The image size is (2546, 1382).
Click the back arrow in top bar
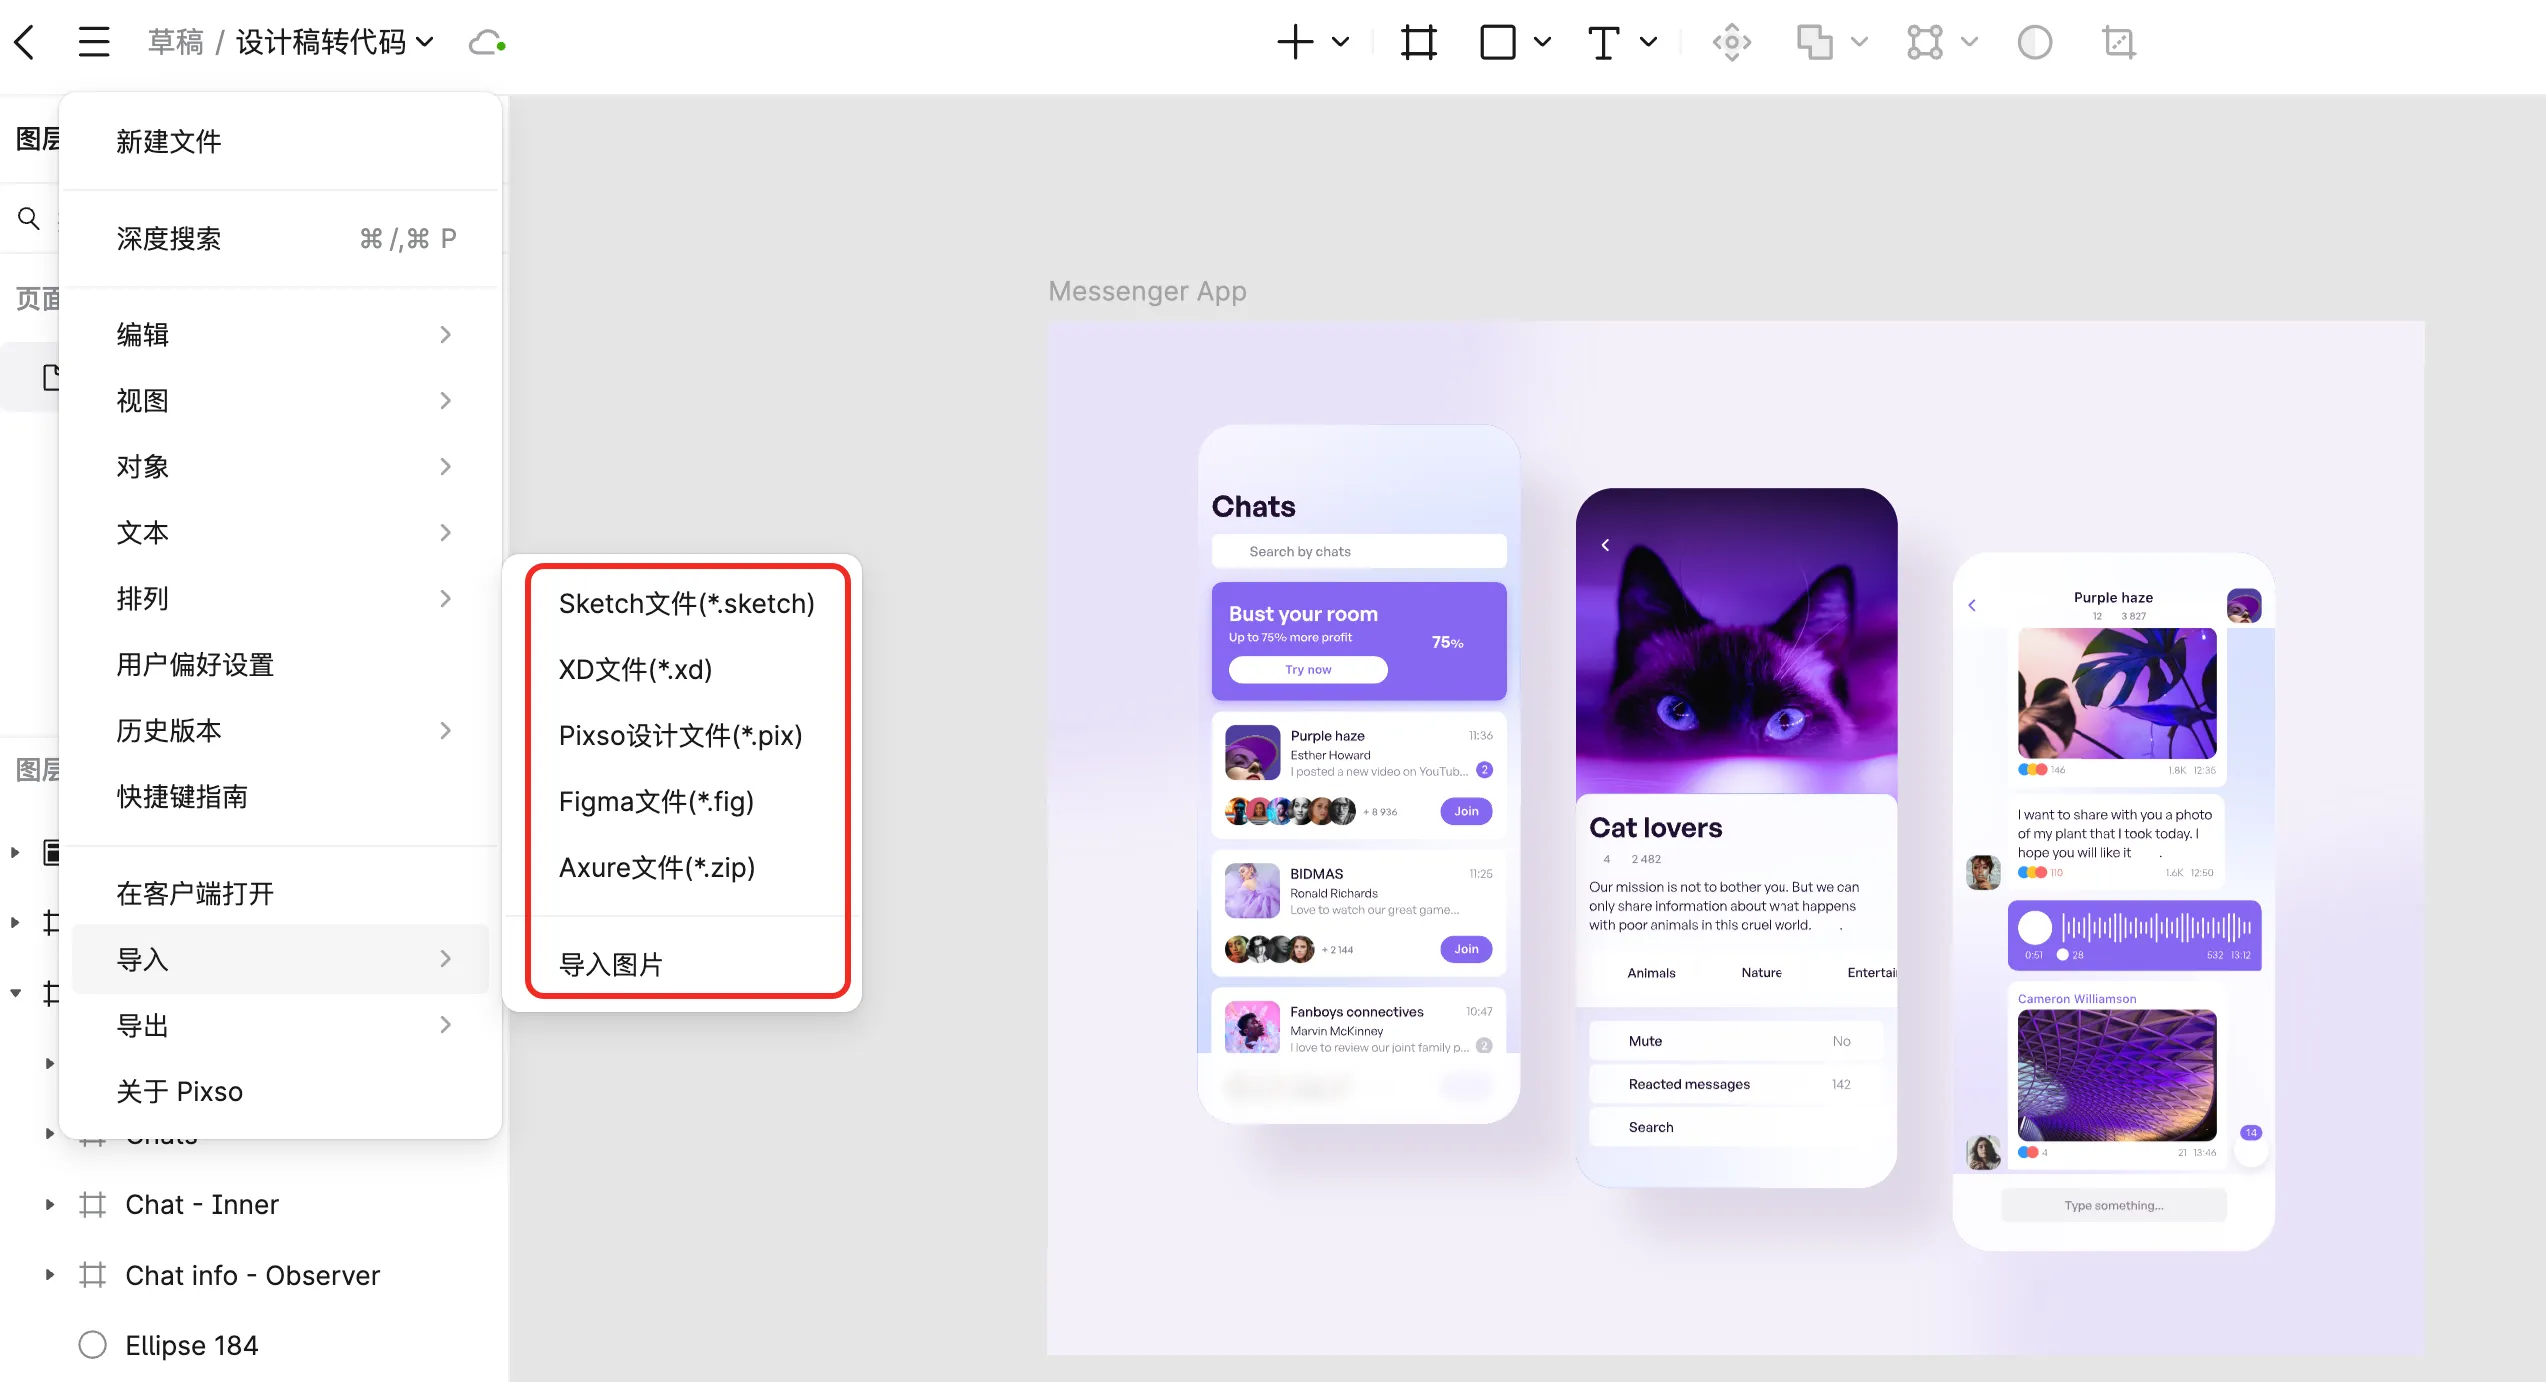tap(25, 42)
